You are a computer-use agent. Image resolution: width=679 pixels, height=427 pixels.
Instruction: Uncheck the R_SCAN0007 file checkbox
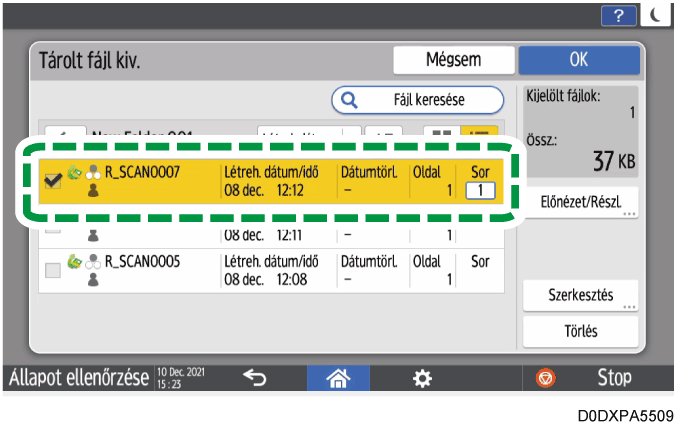click(x=54, y=180)
